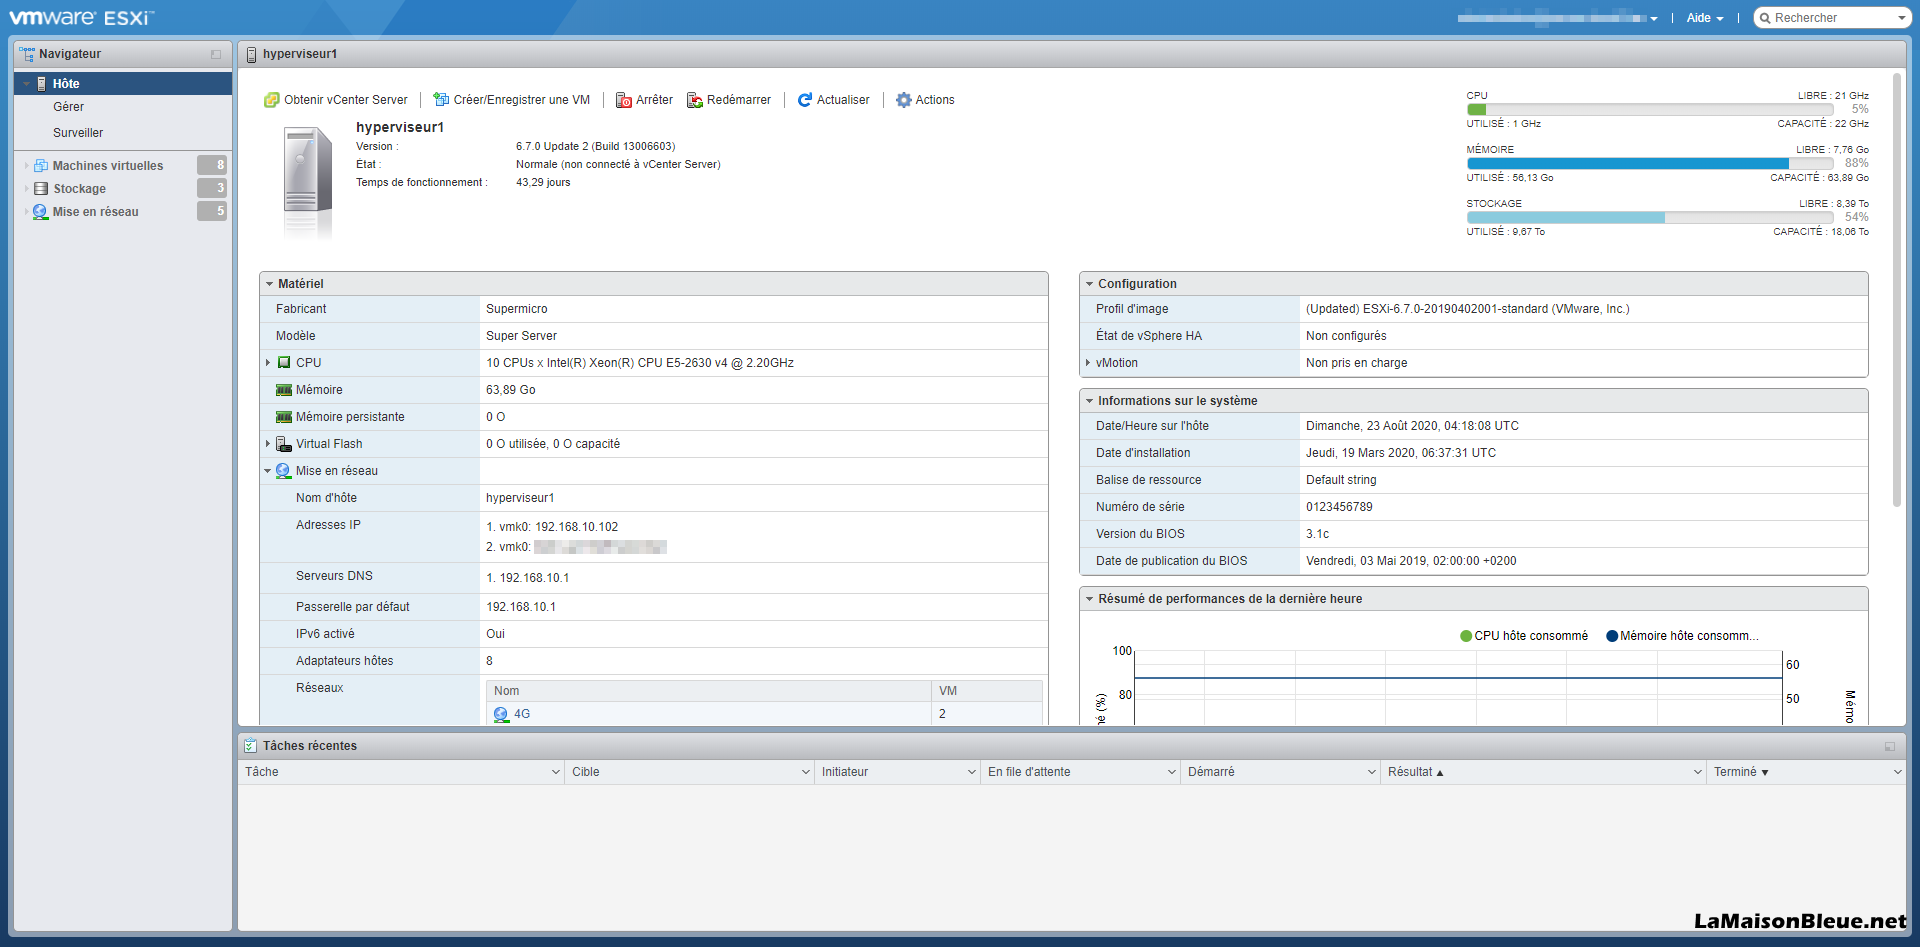Click the Virtual Flash icon

[284, 444]
